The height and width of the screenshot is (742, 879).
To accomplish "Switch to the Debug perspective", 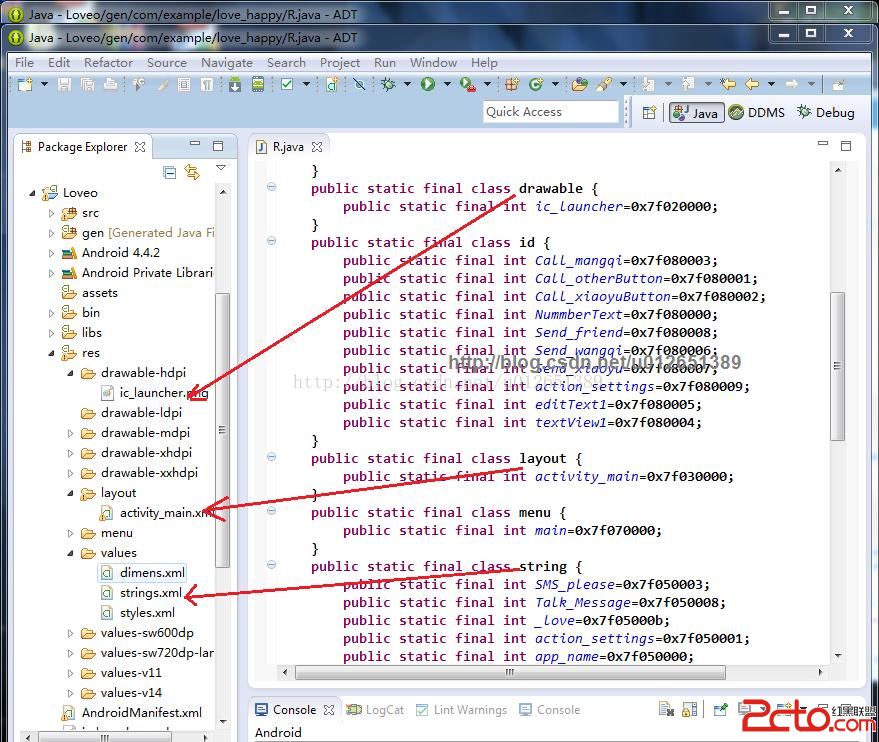I will click(x=826, y=113).
